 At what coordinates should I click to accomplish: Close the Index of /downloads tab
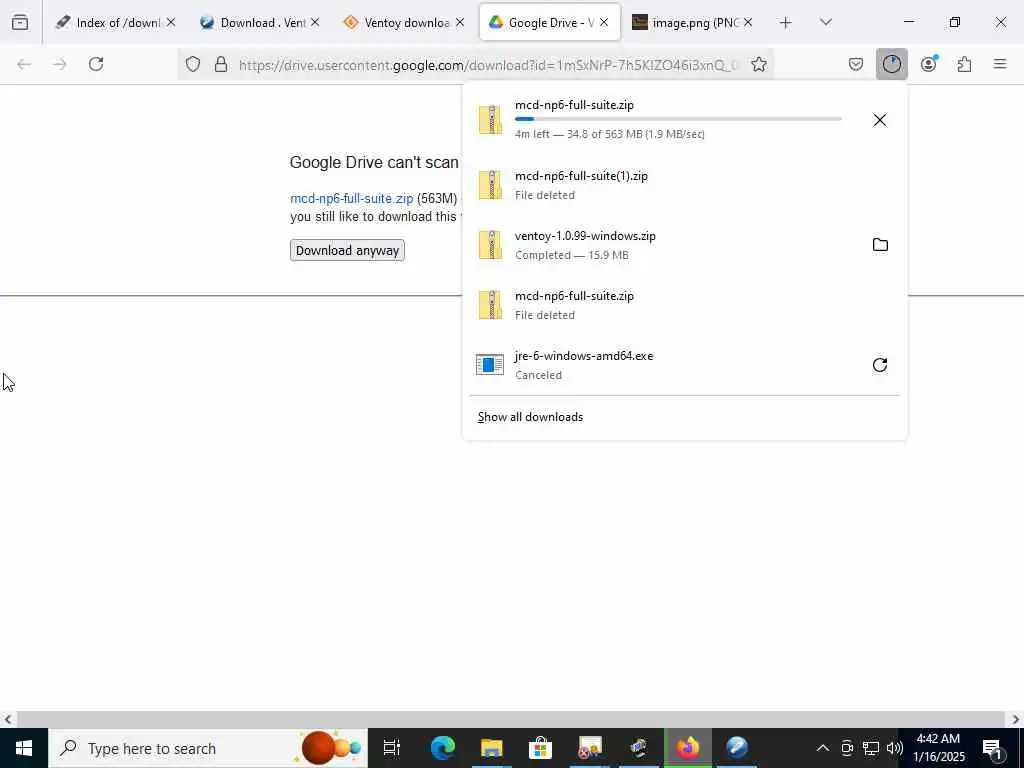point(170,22)
